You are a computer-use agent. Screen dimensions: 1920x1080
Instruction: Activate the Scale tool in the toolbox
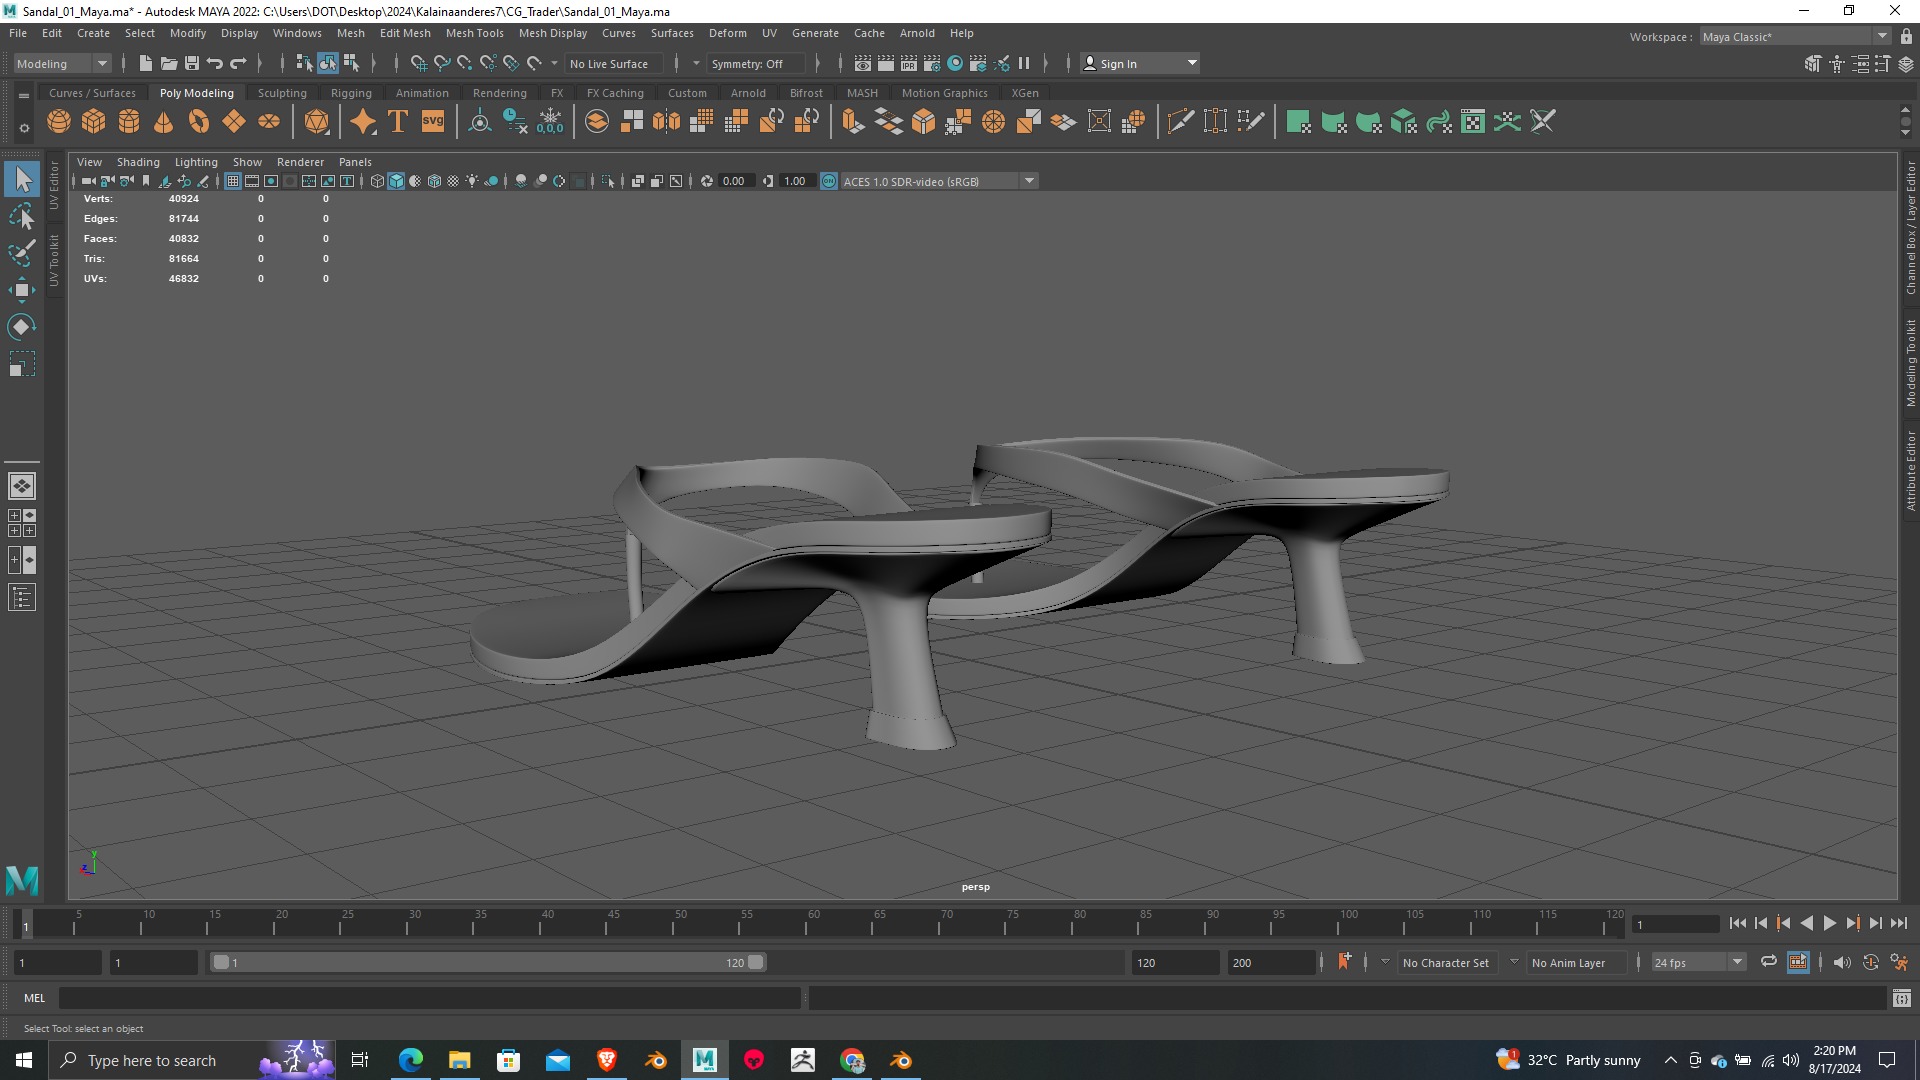click(22, 364)
